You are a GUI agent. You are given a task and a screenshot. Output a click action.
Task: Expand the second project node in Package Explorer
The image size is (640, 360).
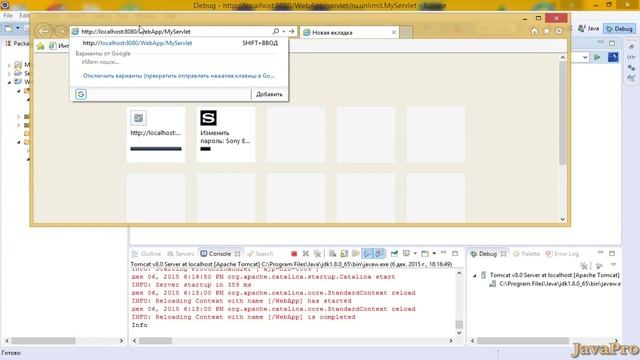pyautogui.click(x=9, y=73)
